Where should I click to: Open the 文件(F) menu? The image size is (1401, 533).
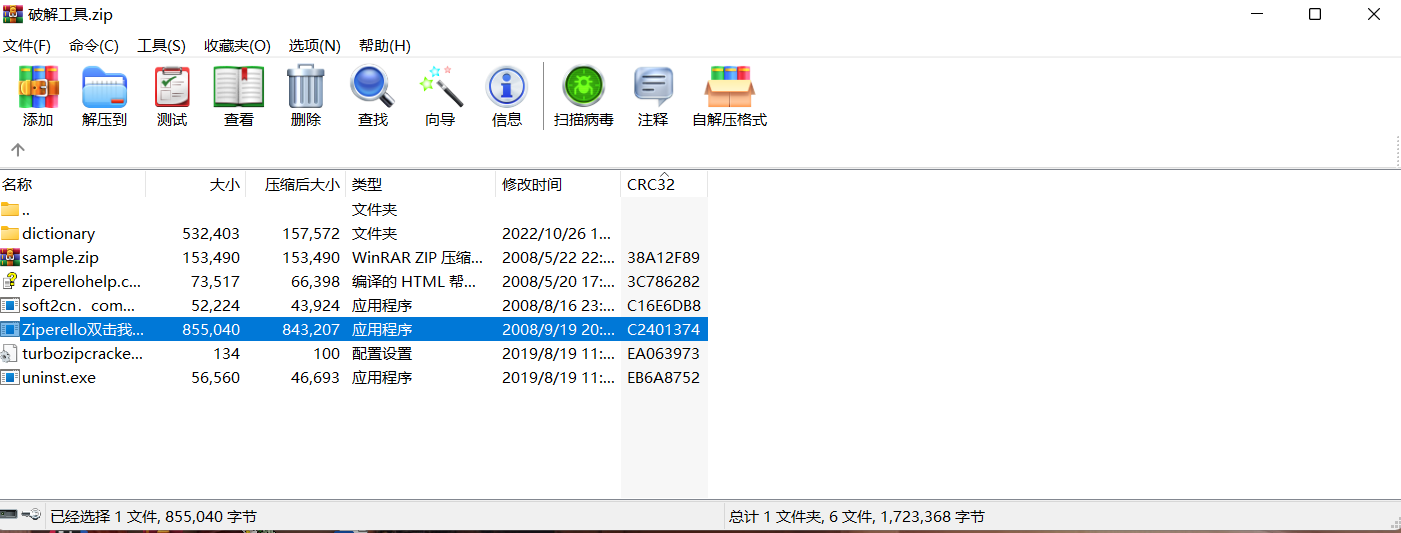pos(27,46)
